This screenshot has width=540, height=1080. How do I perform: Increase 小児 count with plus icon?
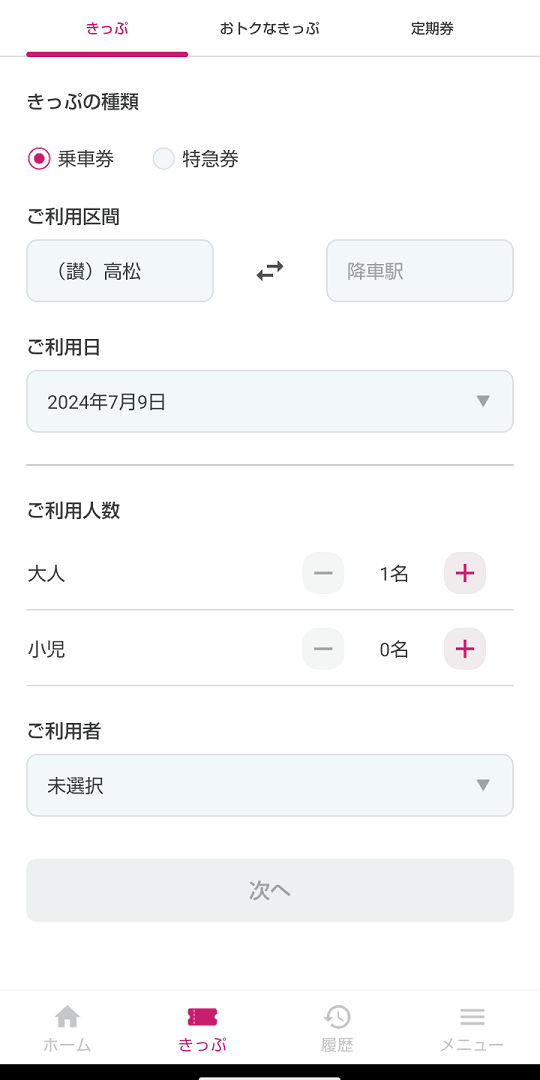465,649
